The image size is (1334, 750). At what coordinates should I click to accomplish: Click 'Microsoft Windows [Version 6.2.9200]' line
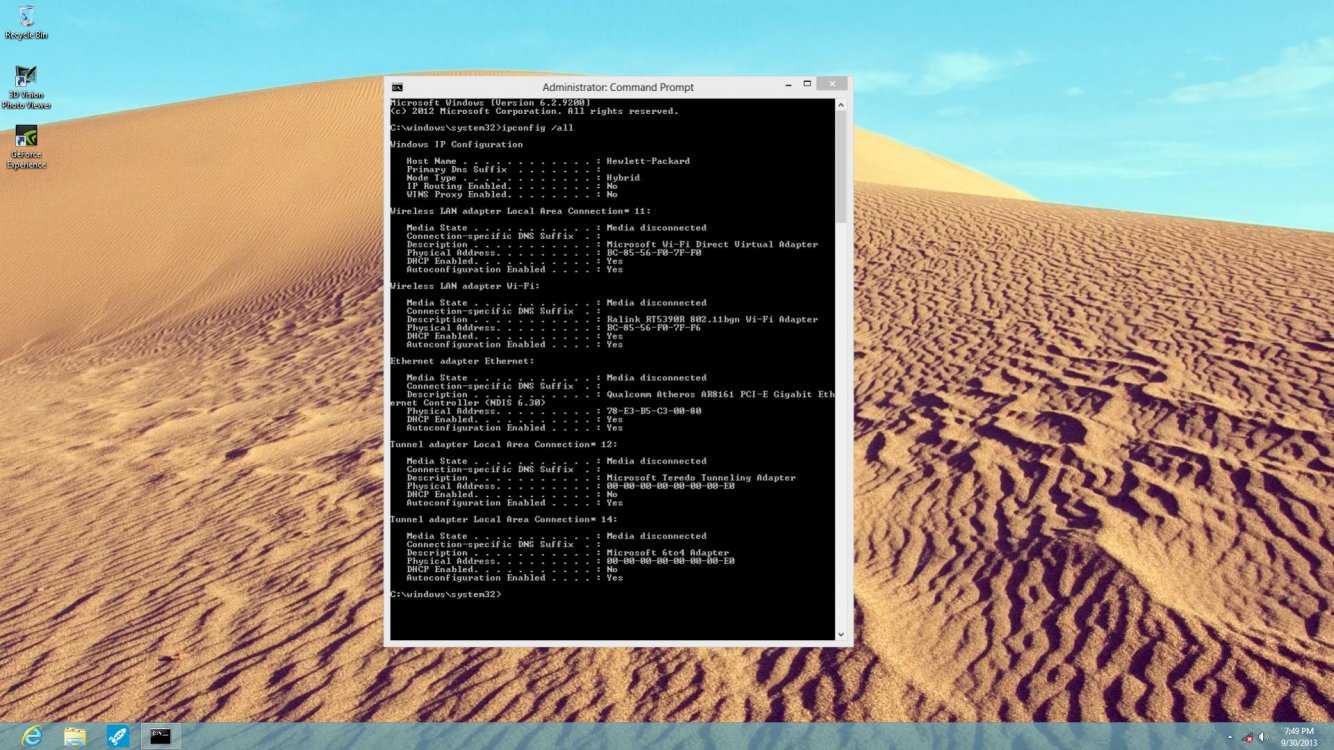(x=490, y=103)
